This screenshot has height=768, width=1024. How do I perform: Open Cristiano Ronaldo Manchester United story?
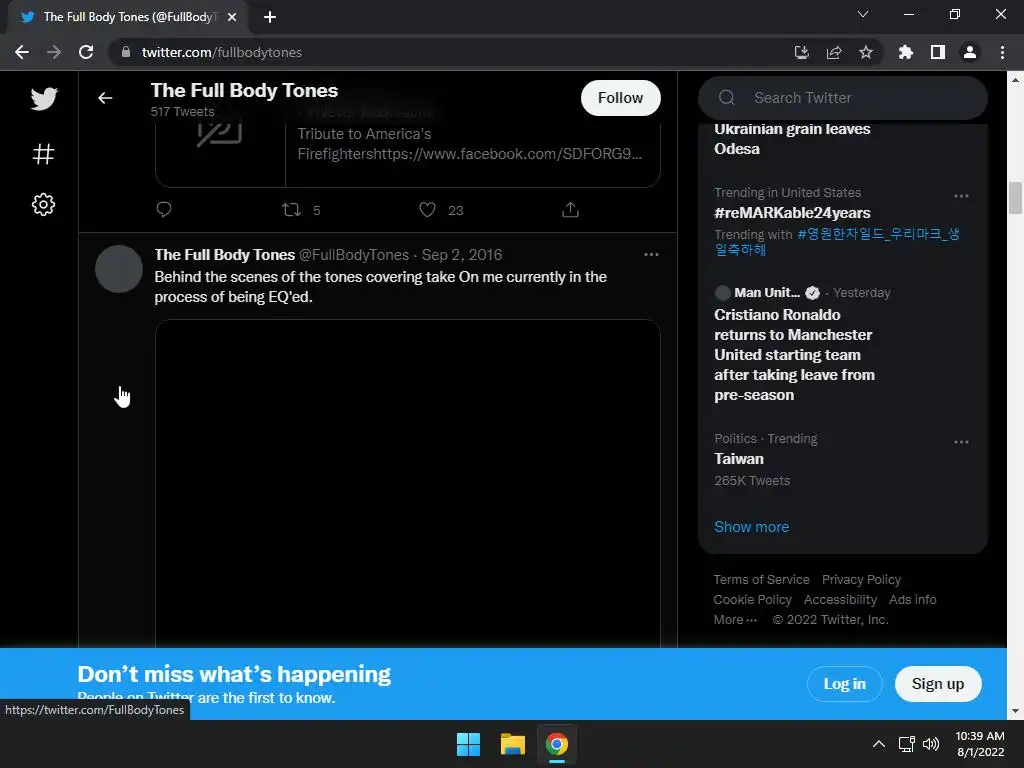click(x=794, y=355)
